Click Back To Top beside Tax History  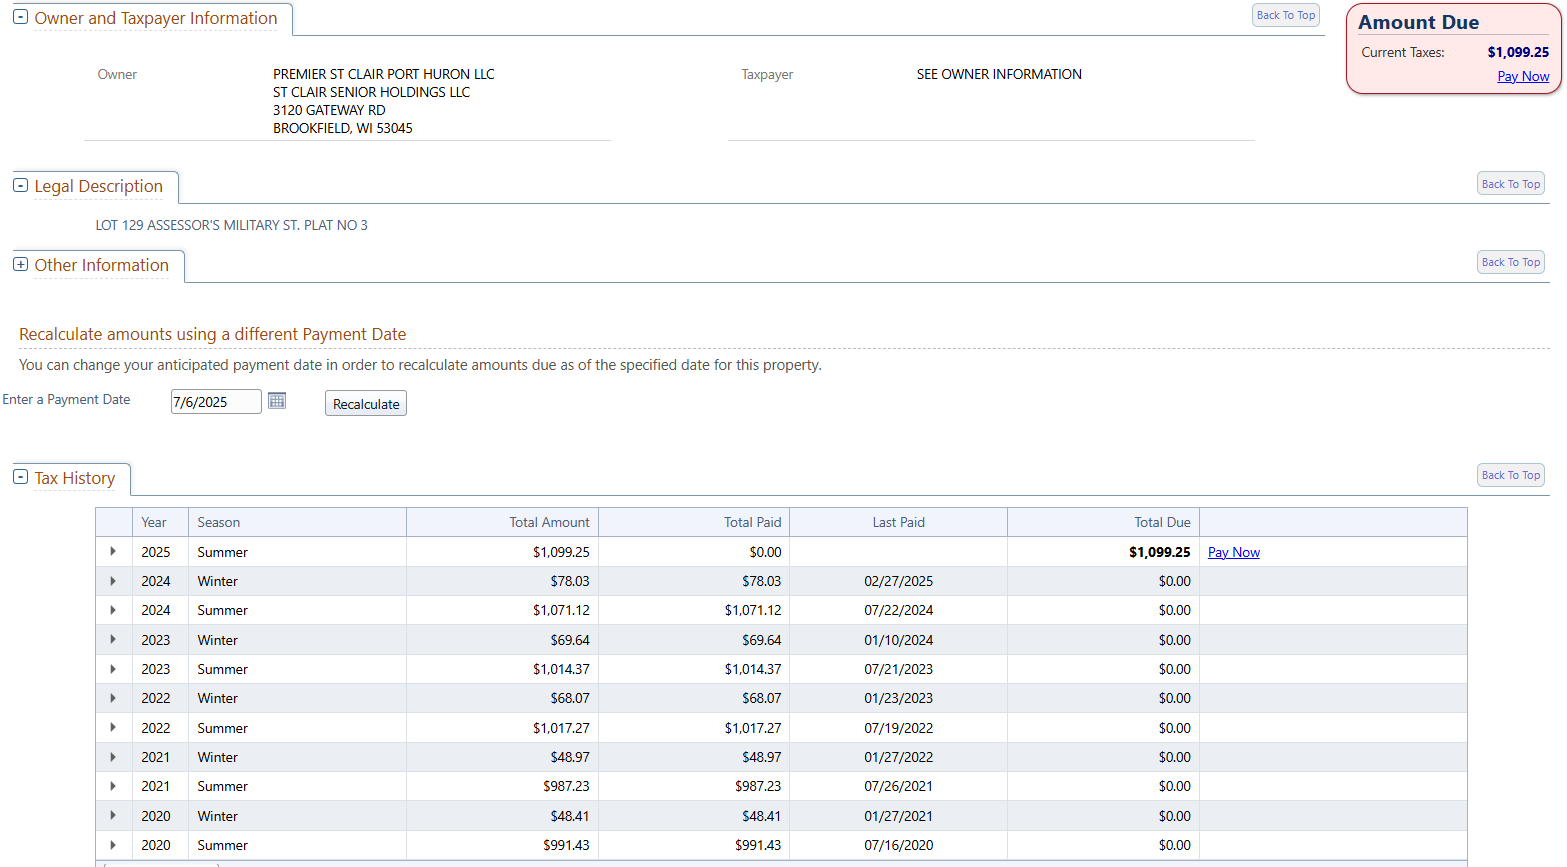coord(1510,475)
